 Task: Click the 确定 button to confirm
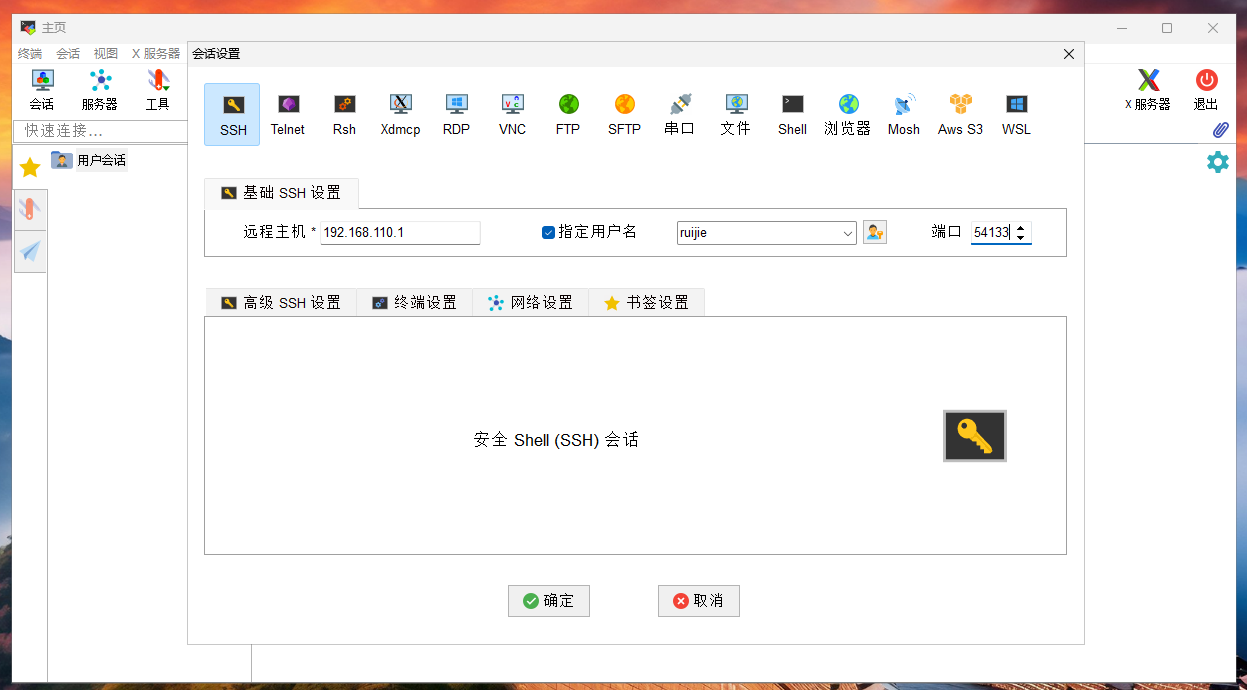(548, 601)
